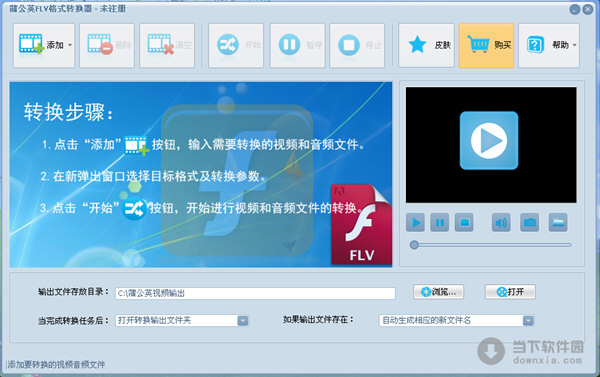Viewport: 600px width, 377px height.
Task: Expand the 帮助 dropdown arrow
Action: click(575, 45)
